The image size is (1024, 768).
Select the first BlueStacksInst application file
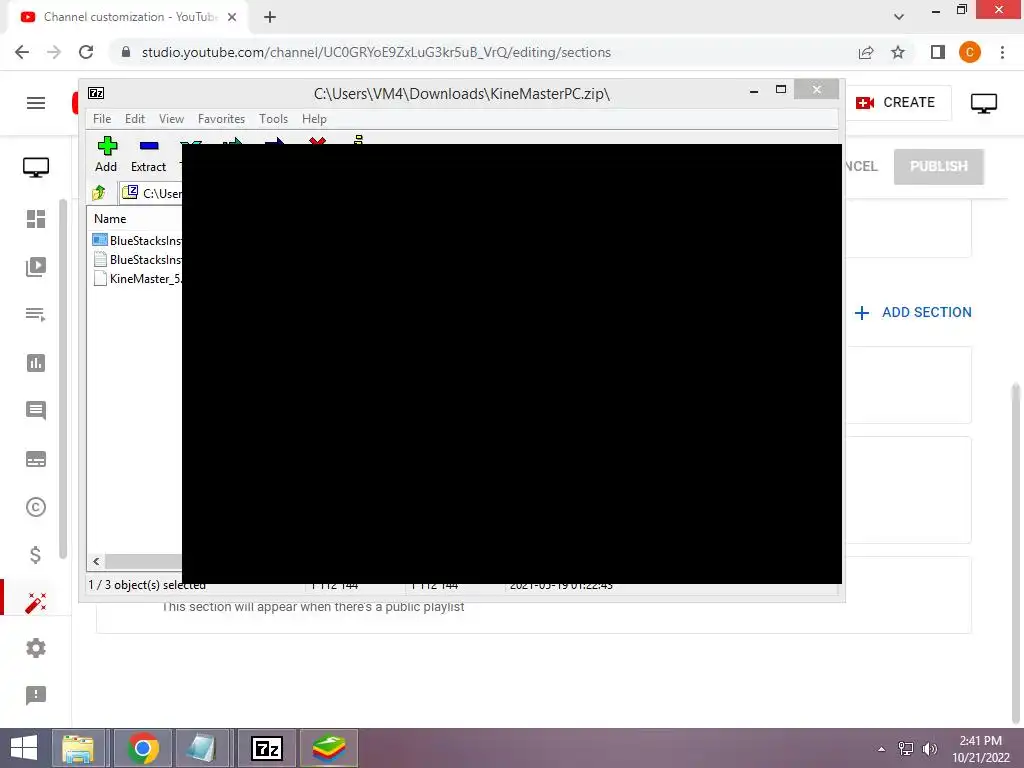pyautogui.click(x=136, y=240)
